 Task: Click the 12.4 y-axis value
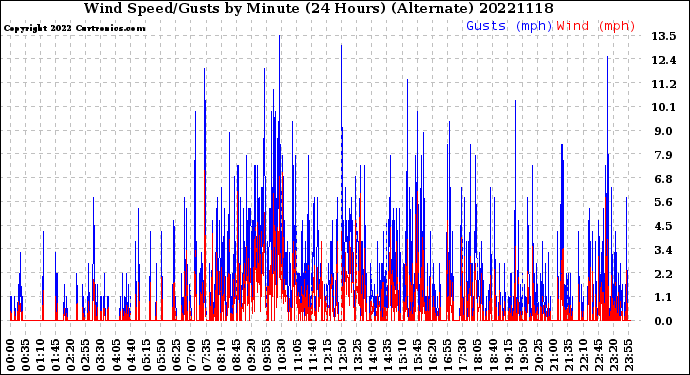tap(664, 60)
